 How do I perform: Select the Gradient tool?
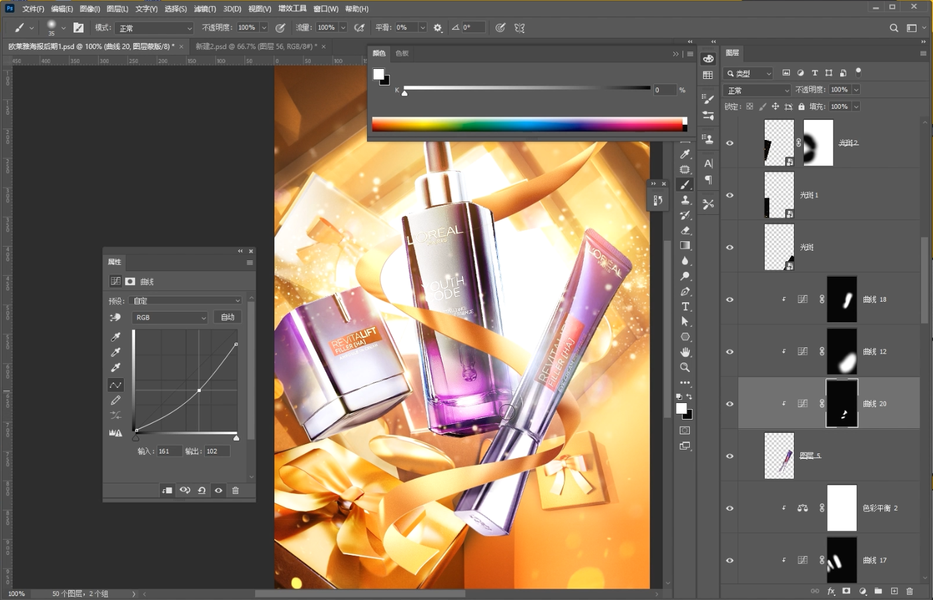[x=685, y=245]
